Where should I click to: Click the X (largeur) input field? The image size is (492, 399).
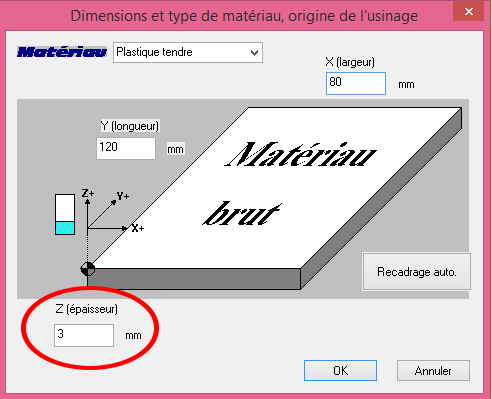click(356, 83)
